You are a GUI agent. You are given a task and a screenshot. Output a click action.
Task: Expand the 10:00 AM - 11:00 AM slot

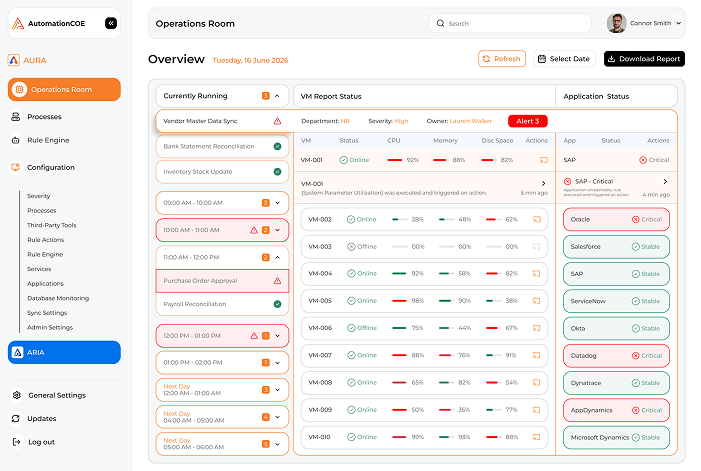[x=278, y=230]
